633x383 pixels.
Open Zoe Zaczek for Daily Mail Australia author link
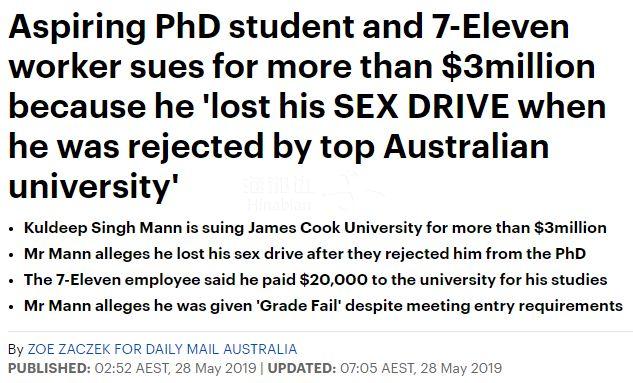[x=162, y=349]
